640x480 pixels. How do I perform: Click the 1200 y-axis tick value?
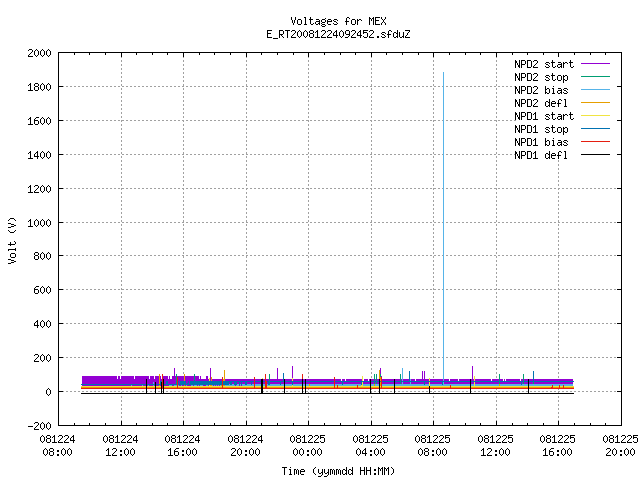[x=39, y=189]
